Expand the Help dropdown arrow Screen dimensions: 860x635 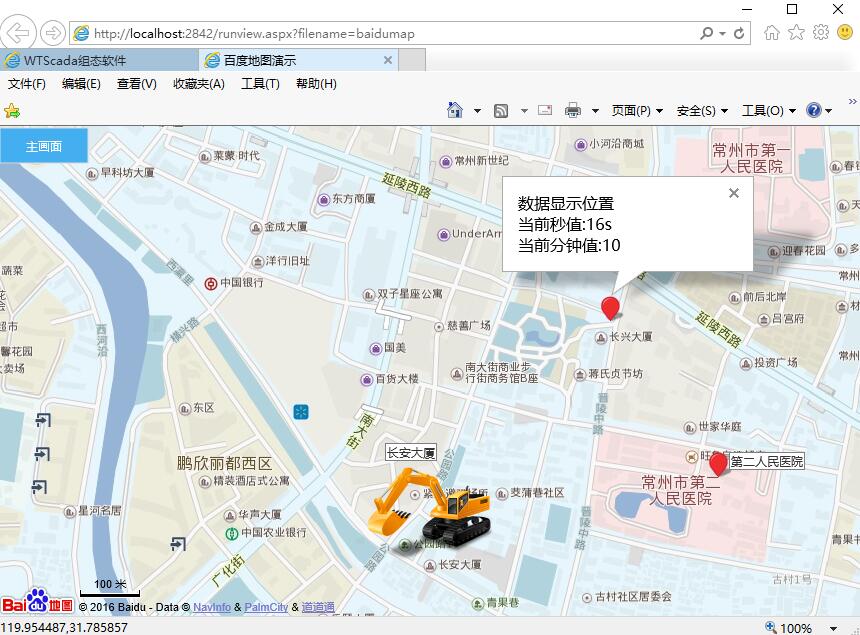pos(828,111)
